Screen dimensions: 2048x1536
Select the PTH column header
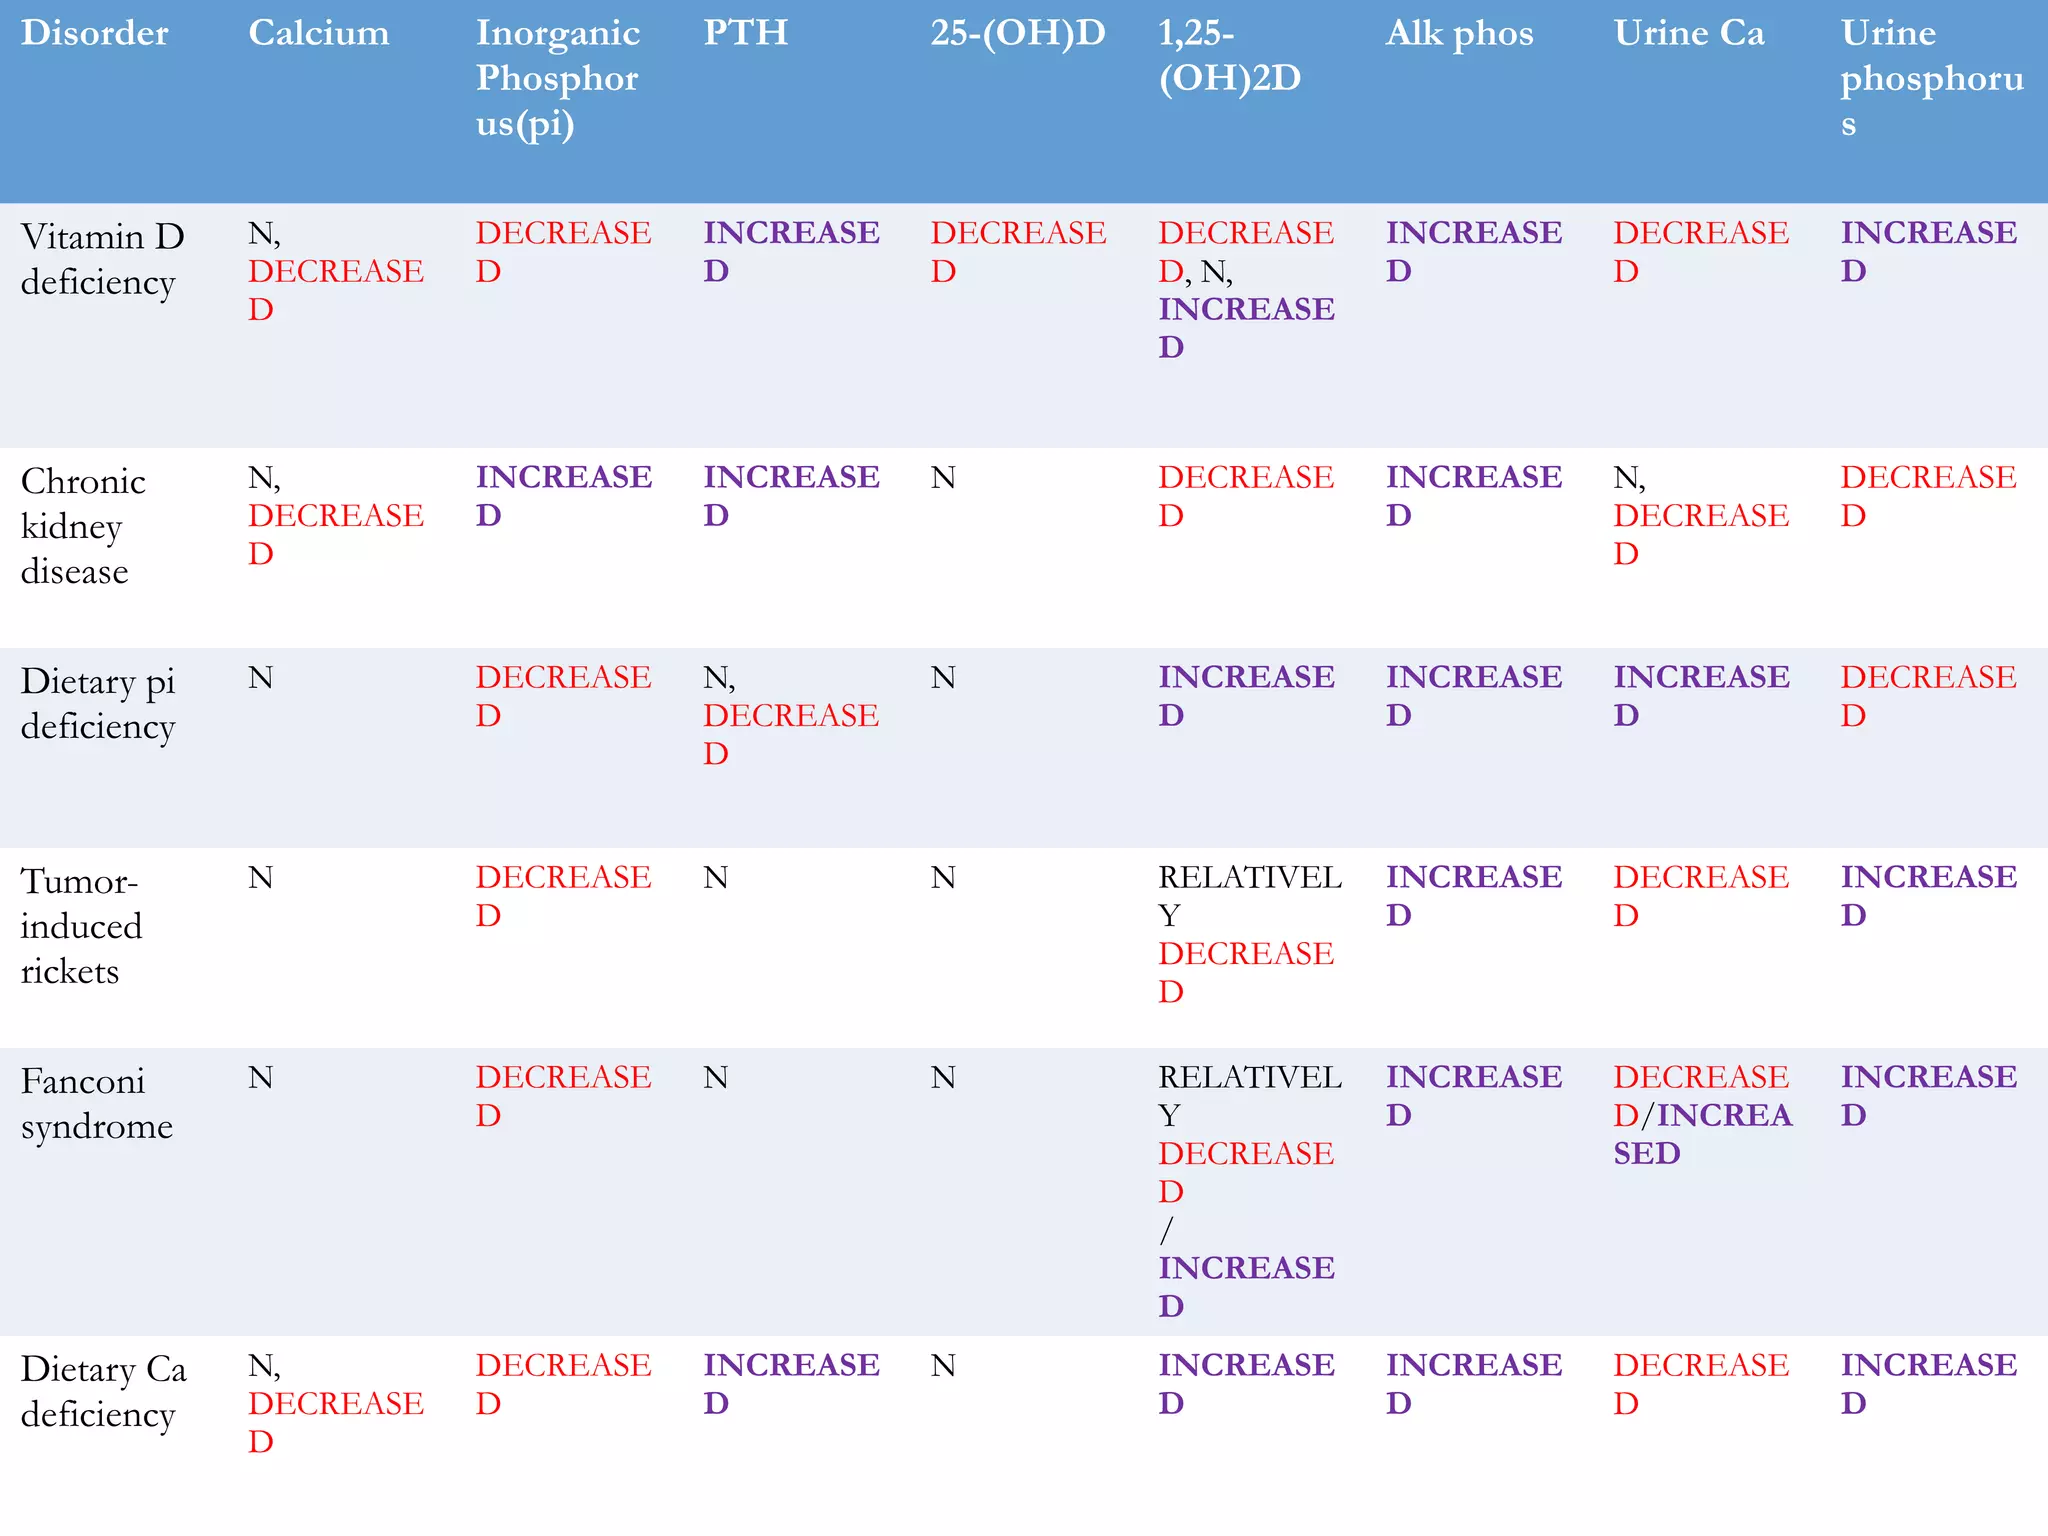point(745,33)
